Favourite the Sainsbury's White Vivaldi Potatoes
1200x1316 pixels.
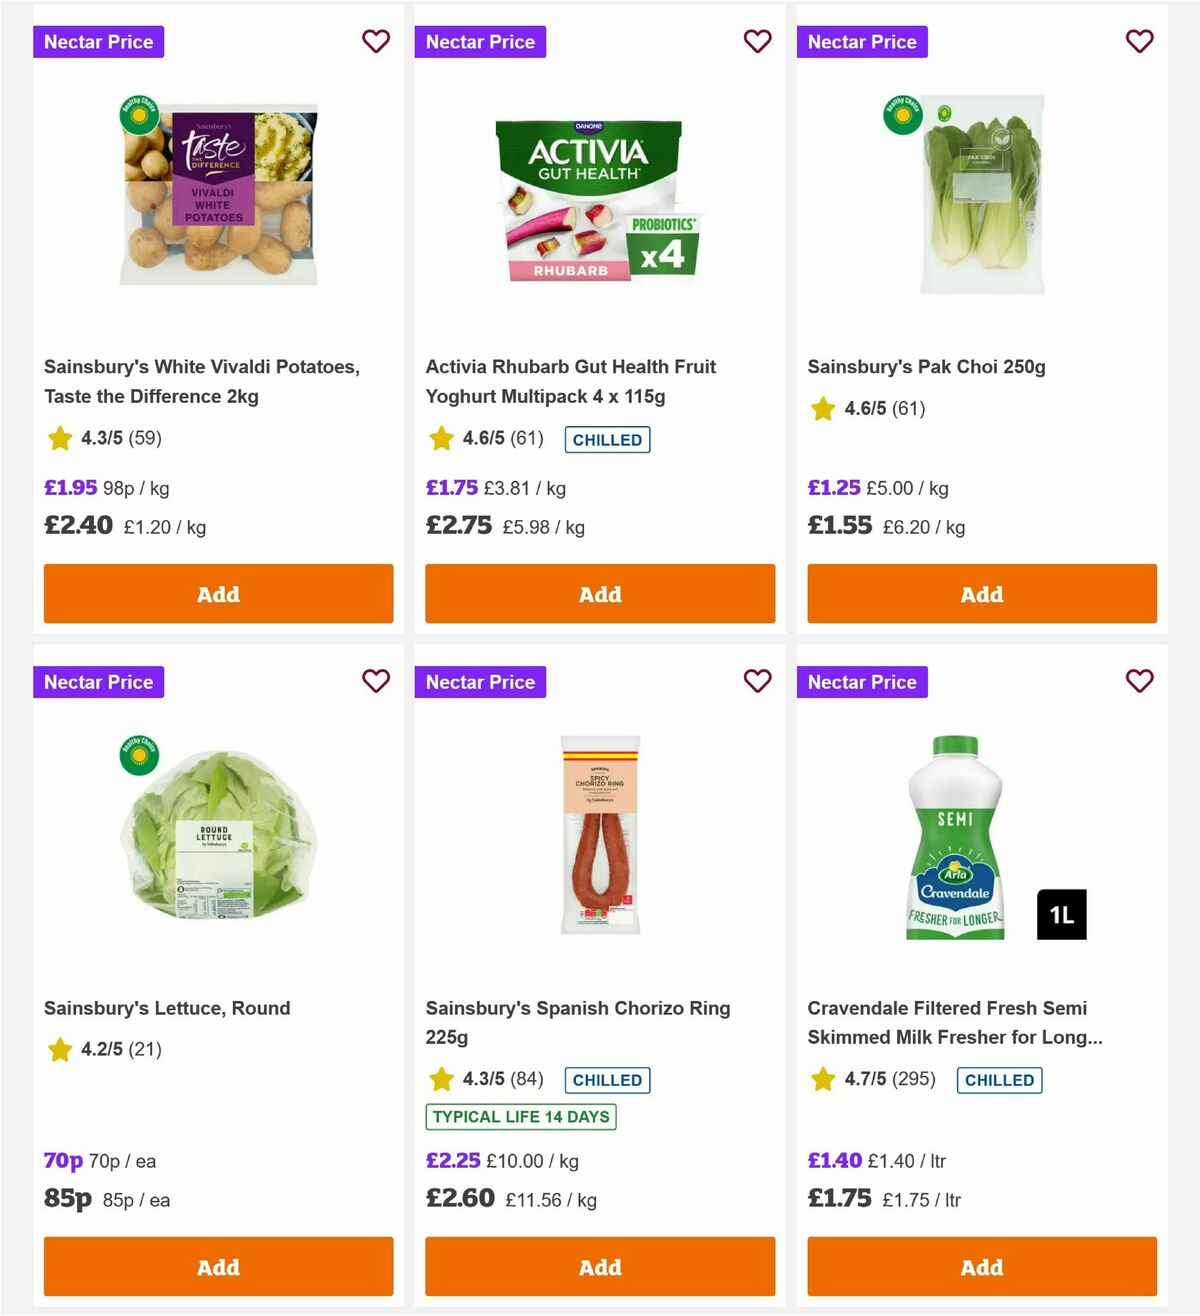[376, 42]
